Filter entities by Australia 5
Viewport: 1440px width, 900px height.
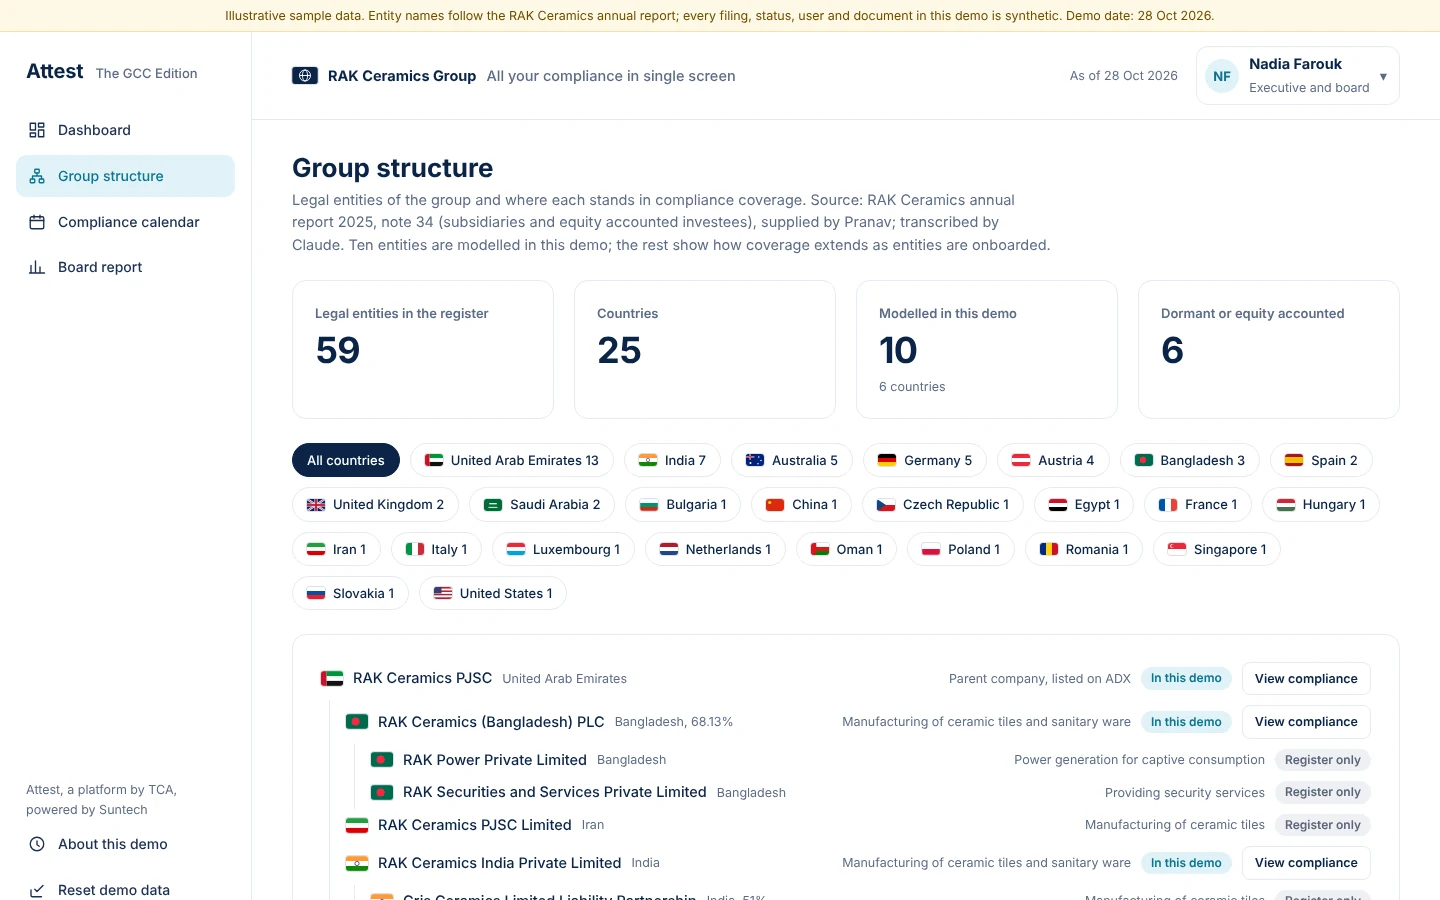tap(792, 460)
